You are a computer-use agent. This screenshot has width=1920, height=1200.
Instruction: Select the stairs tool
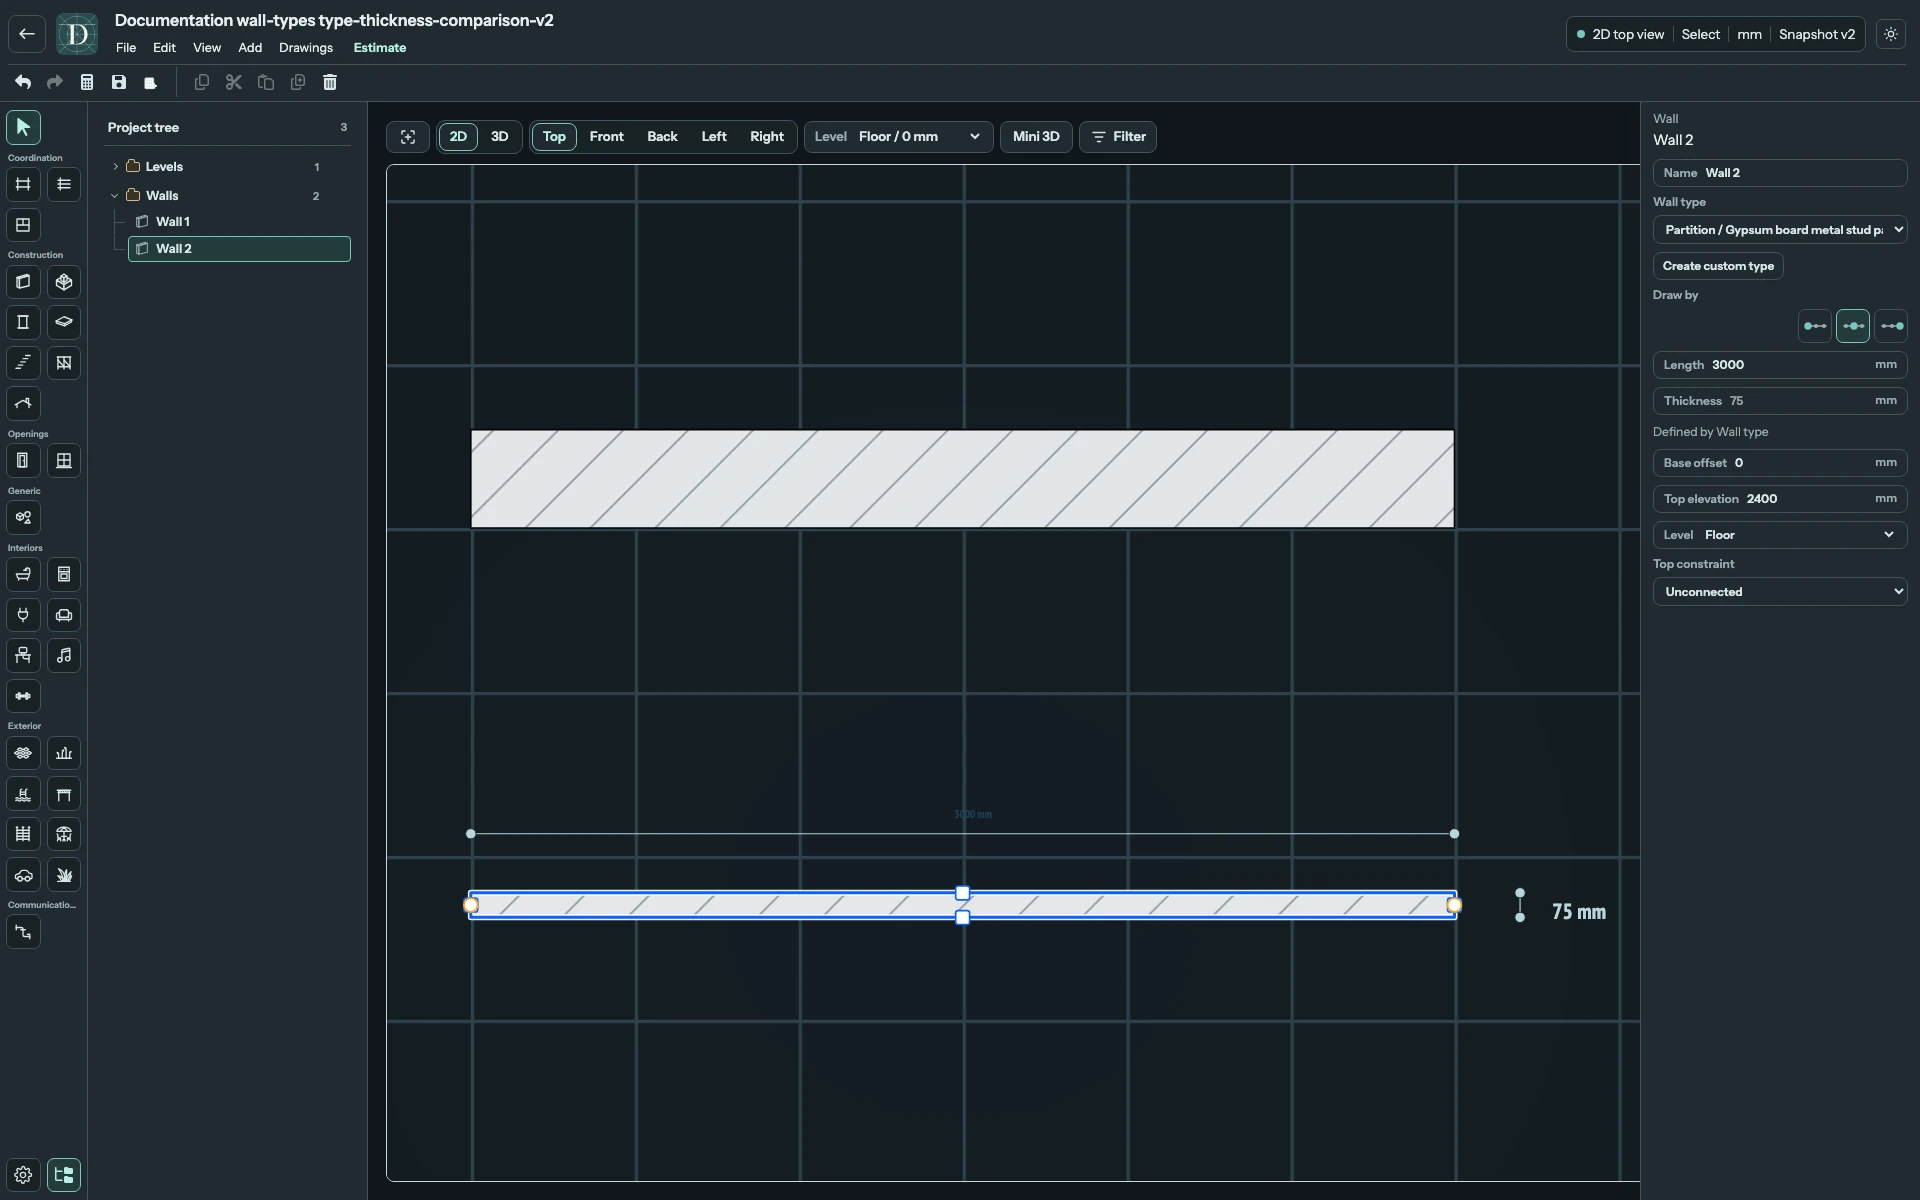[23, 363]
